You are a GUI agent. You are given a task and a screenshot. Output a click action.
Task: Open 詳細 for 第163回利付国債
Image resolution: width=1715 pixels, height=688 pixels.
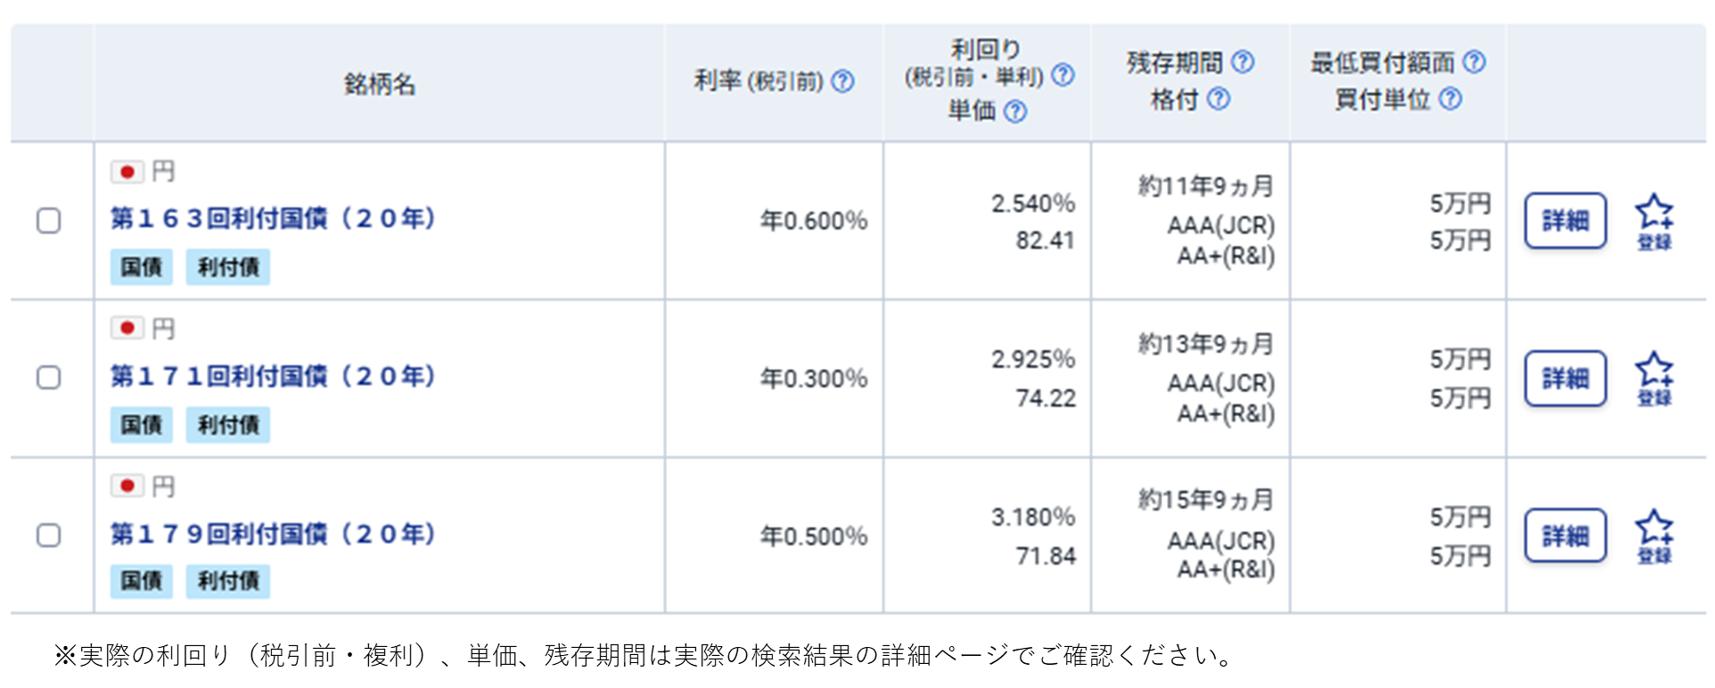(1565, 220)
